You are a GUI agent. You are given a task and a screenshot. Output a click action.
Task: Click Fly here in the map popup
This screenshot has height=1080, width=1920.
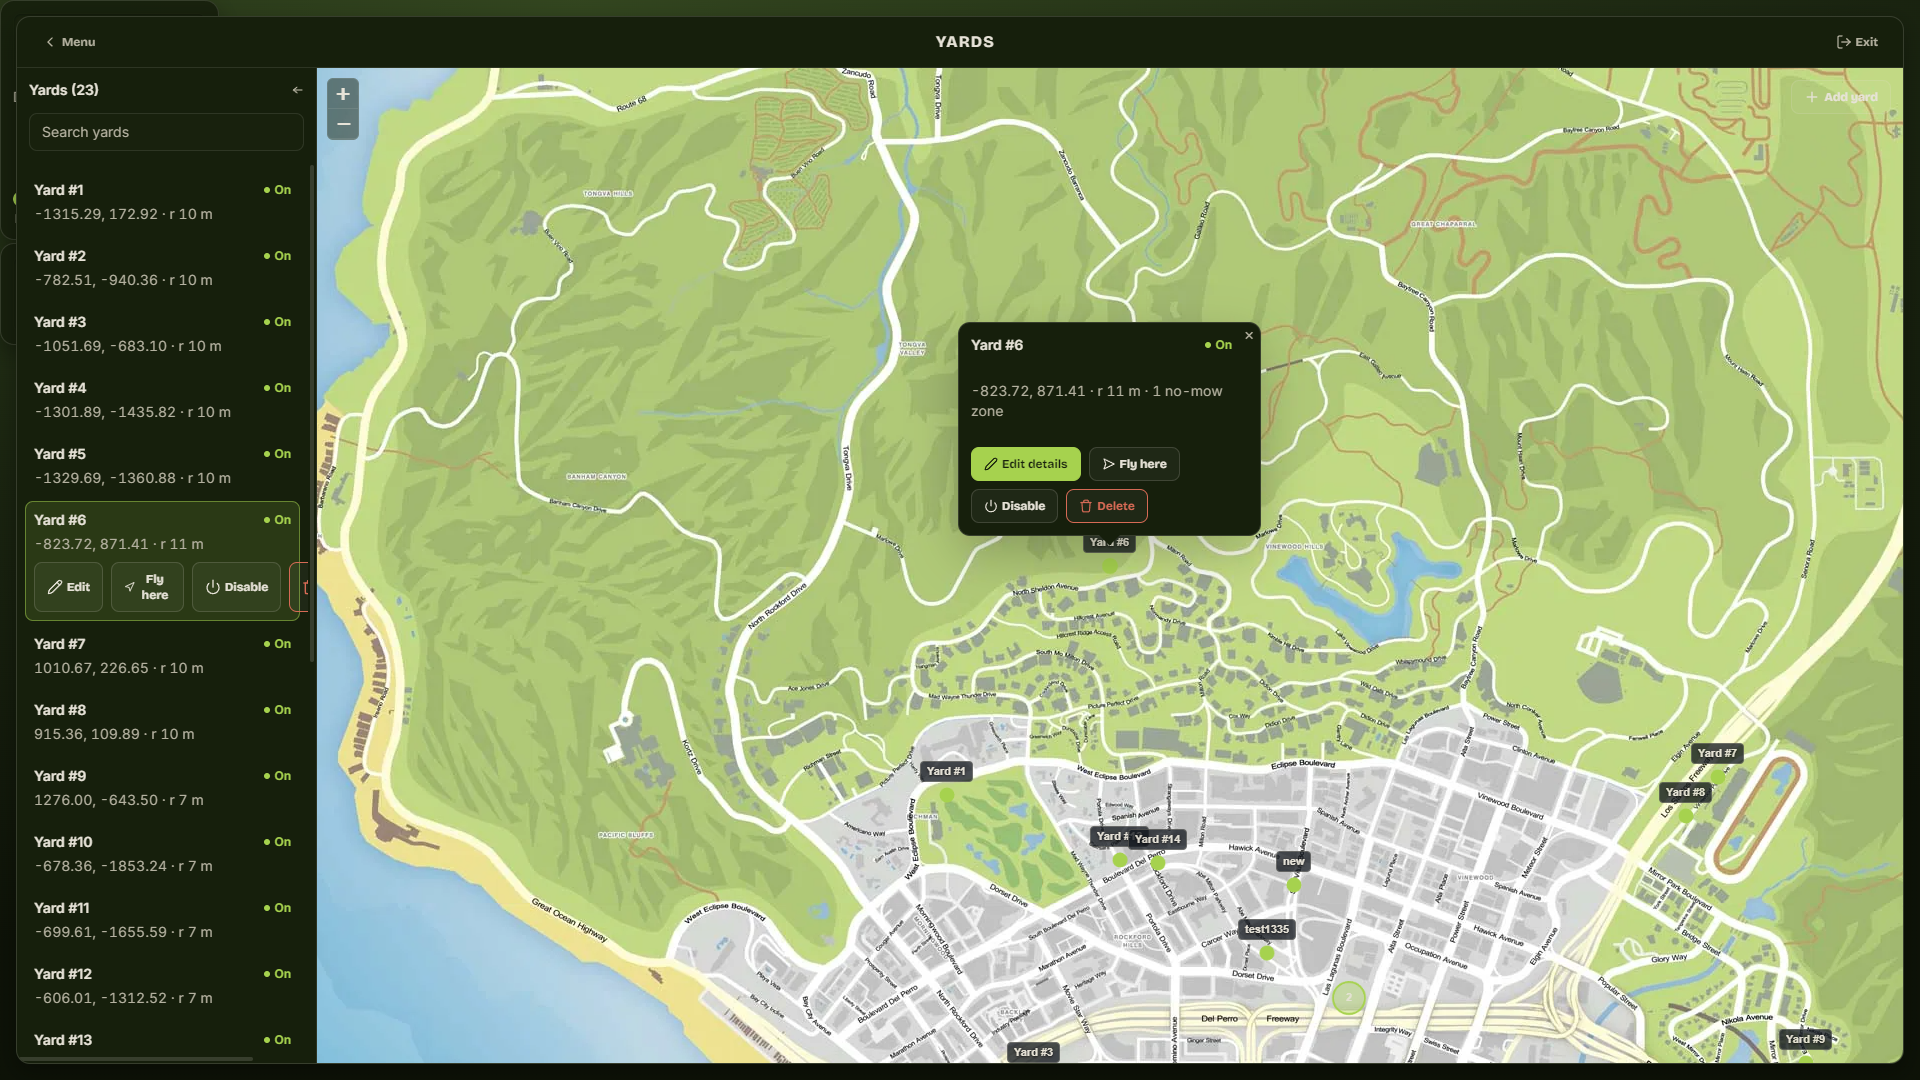1134,464
